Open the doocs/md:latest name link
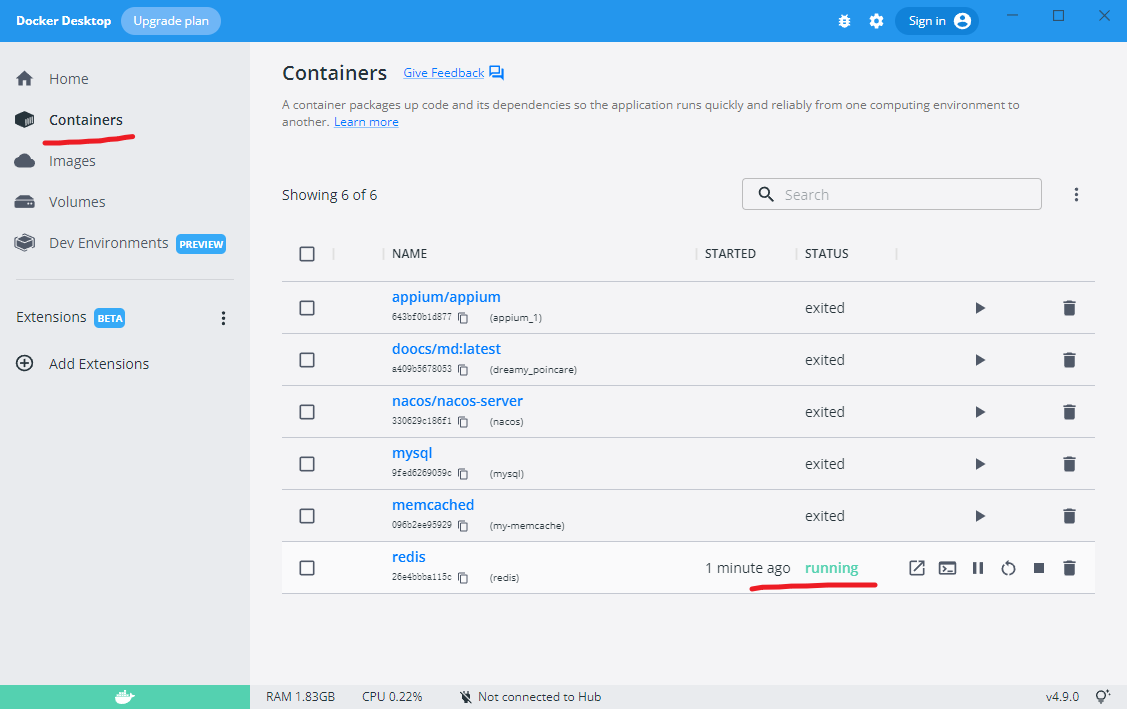 [x=446, y=349]
